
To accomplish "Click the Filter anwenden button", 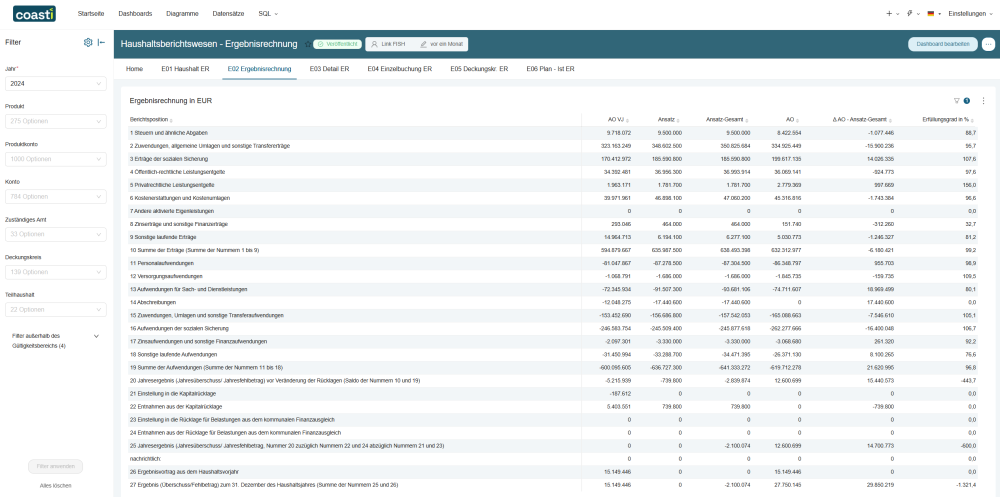I will pyautogui.click(x=55, y=466).
